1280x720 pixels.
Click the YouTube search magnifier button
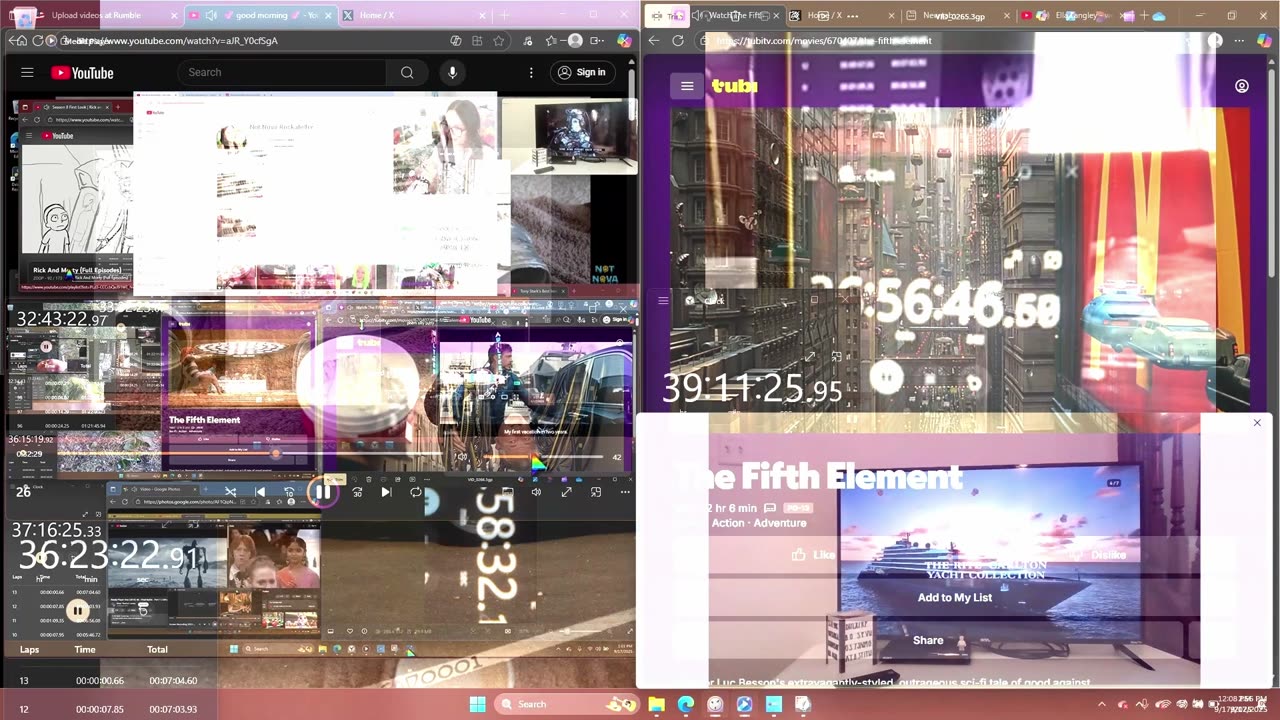click(x=407, y=72)
